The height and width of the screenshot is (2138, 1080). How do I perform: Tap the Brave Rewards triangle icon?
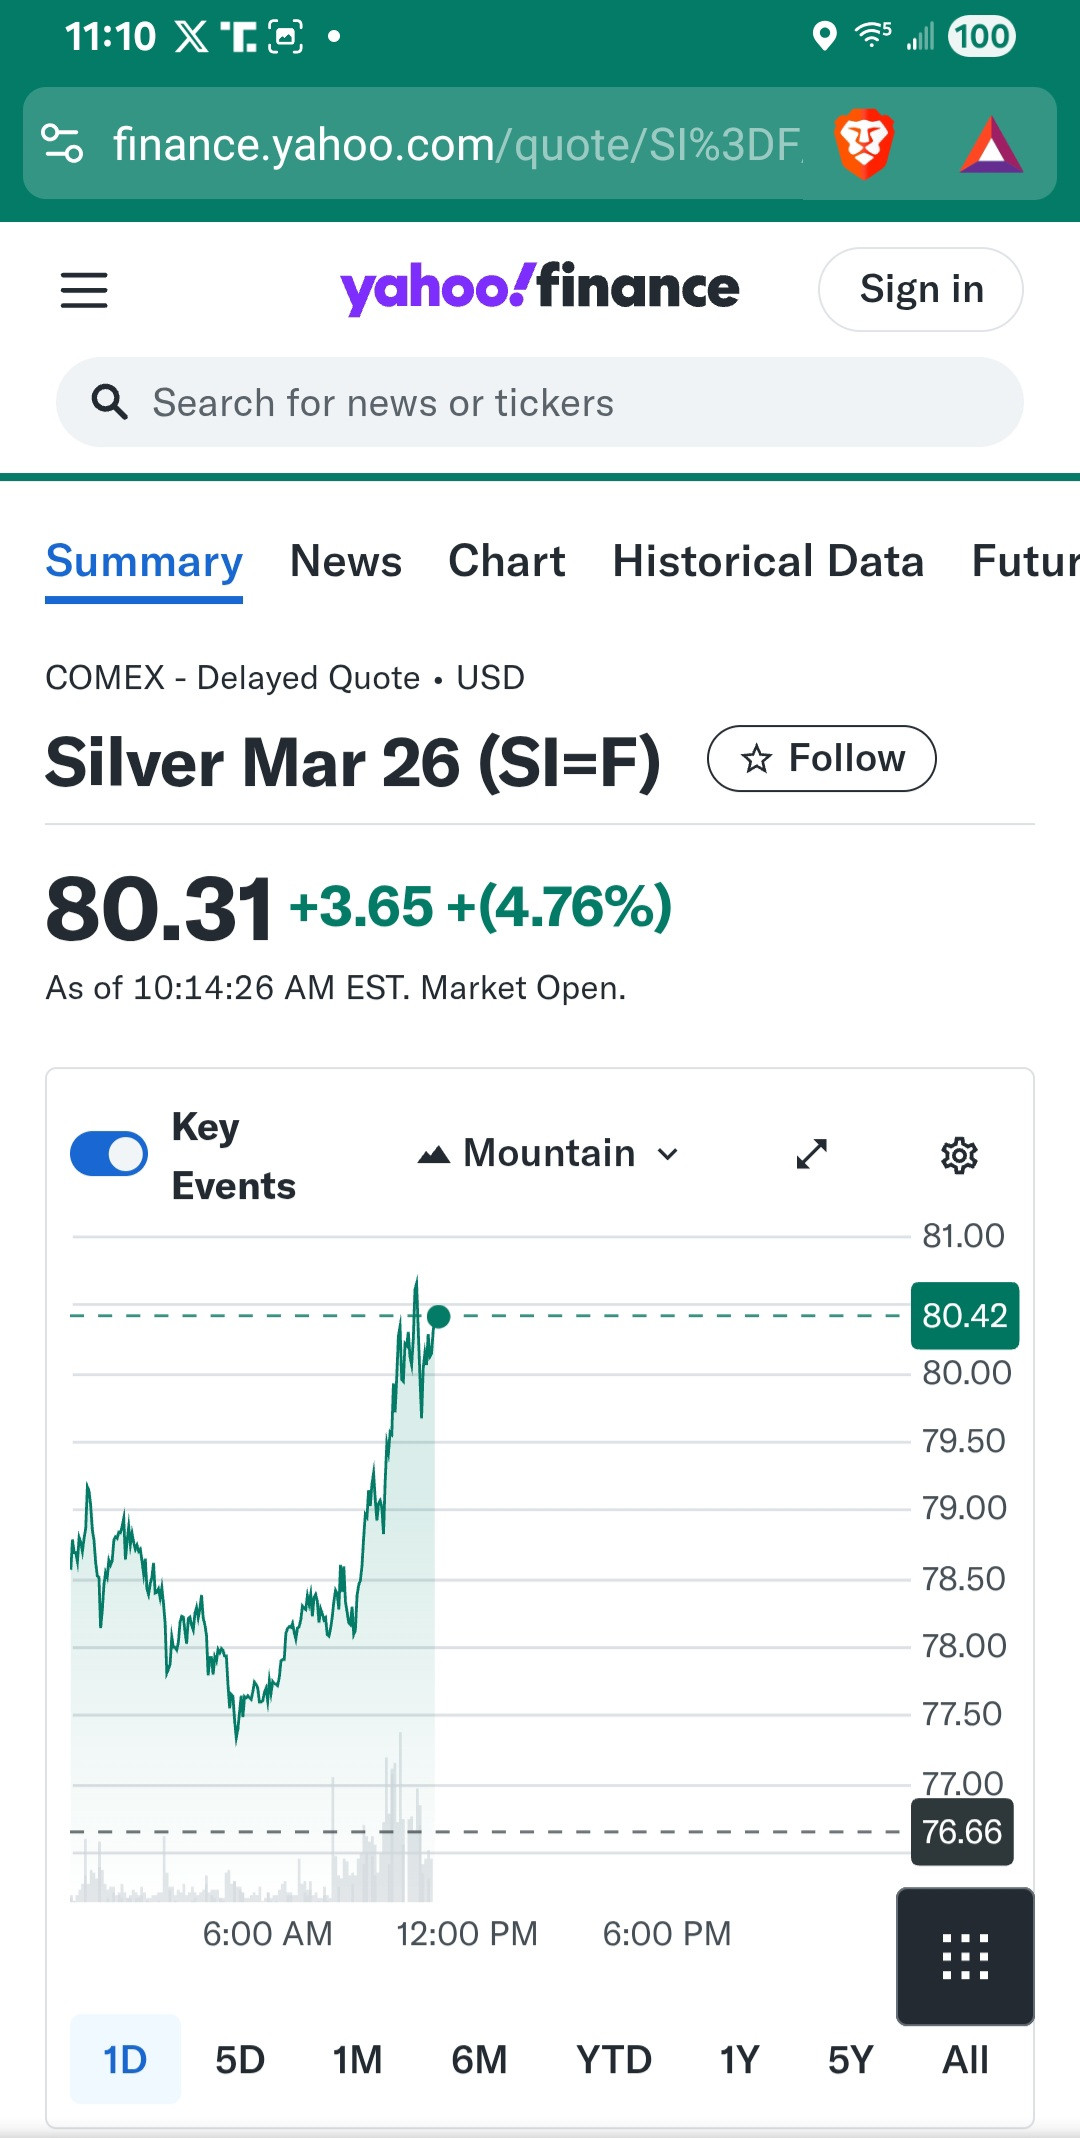pos(990,146)
